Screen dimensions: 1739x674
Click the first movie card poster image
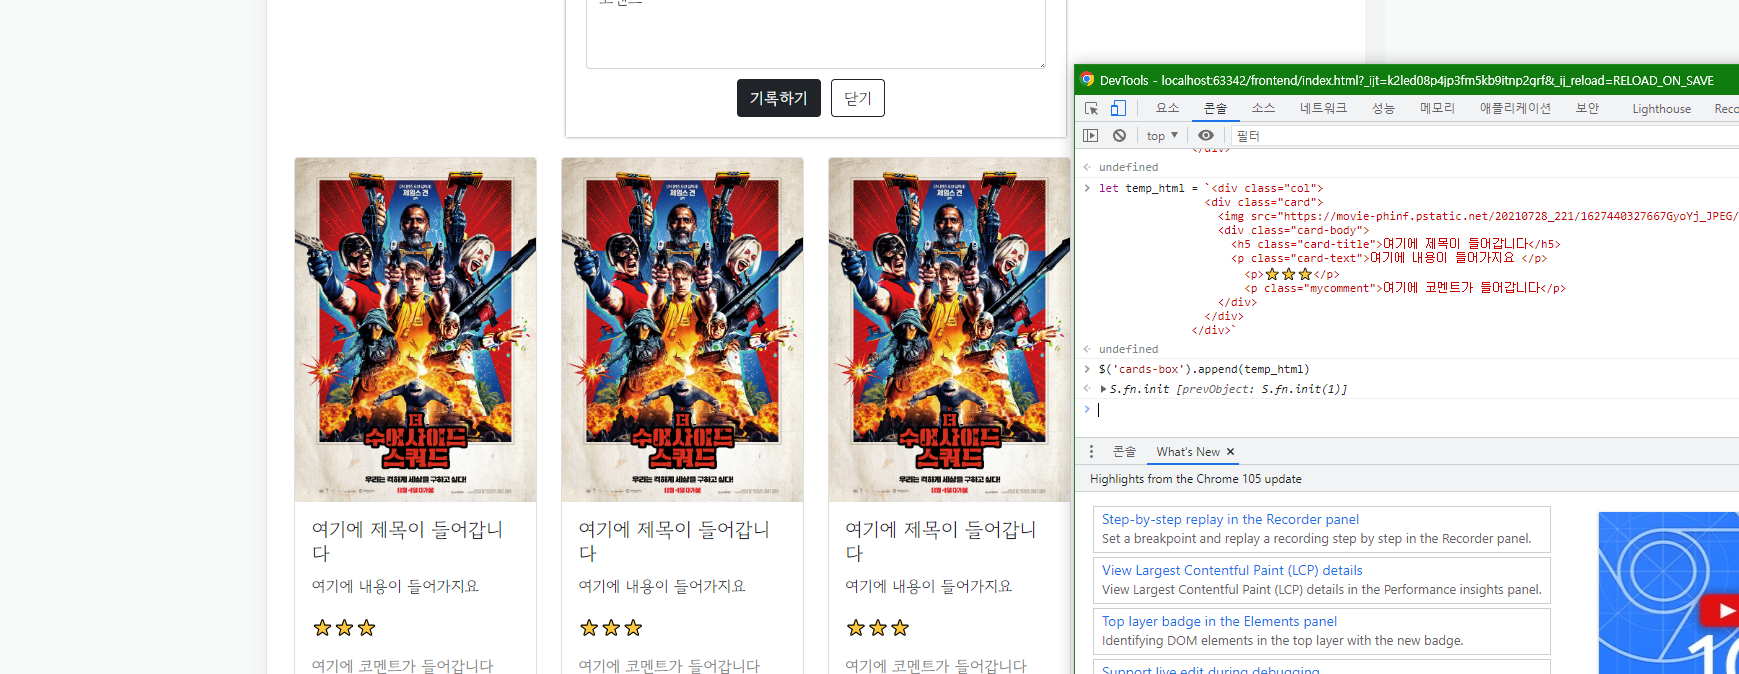tap(415, 330)
